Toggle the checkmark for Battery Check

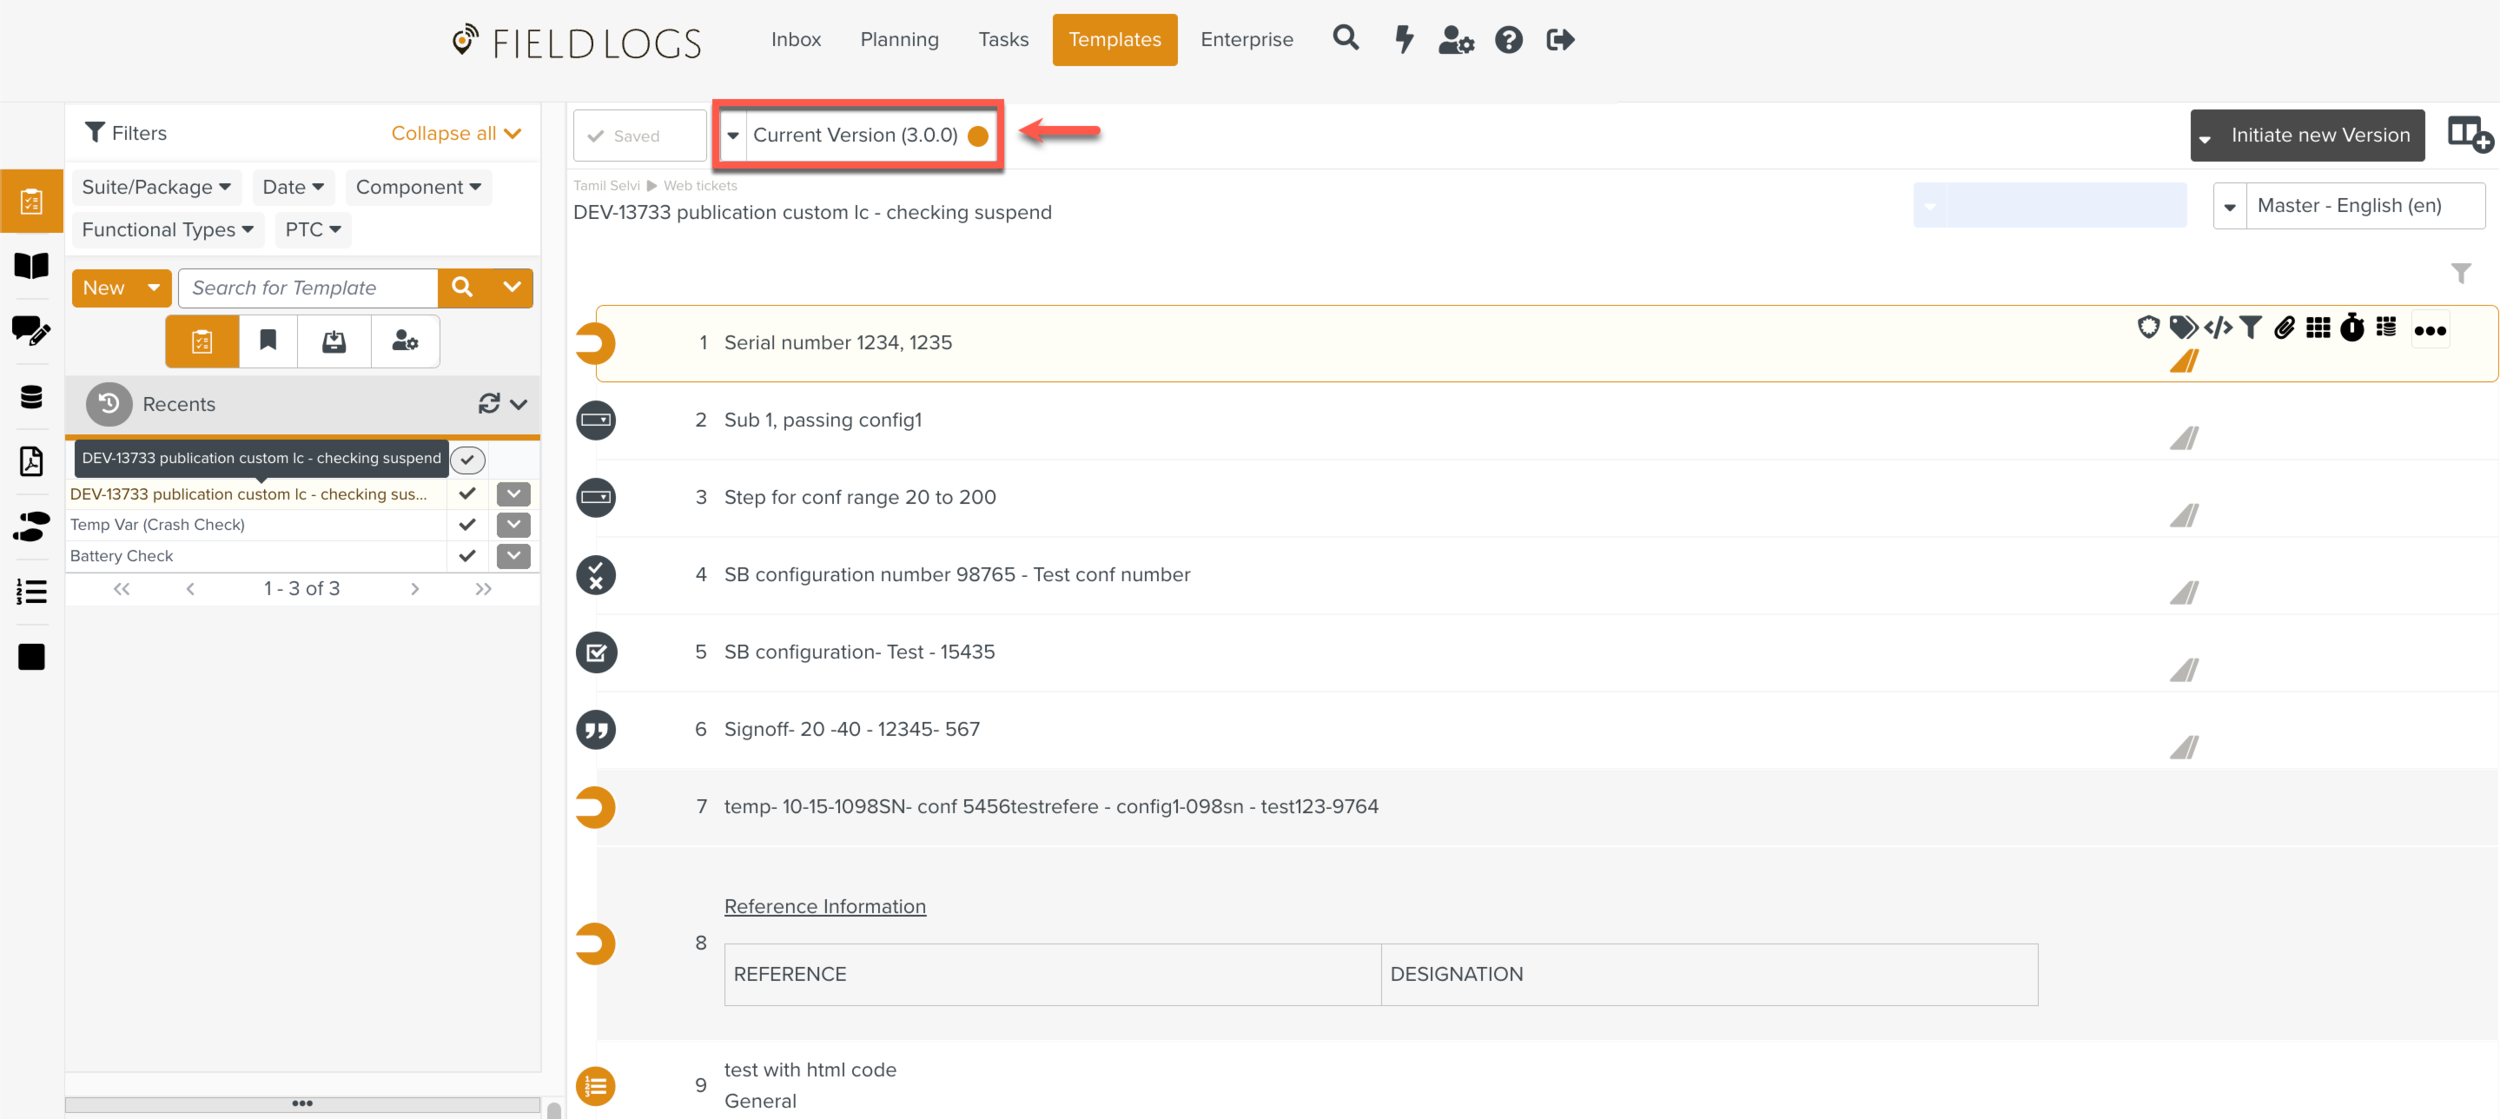[x=467, y=555]
